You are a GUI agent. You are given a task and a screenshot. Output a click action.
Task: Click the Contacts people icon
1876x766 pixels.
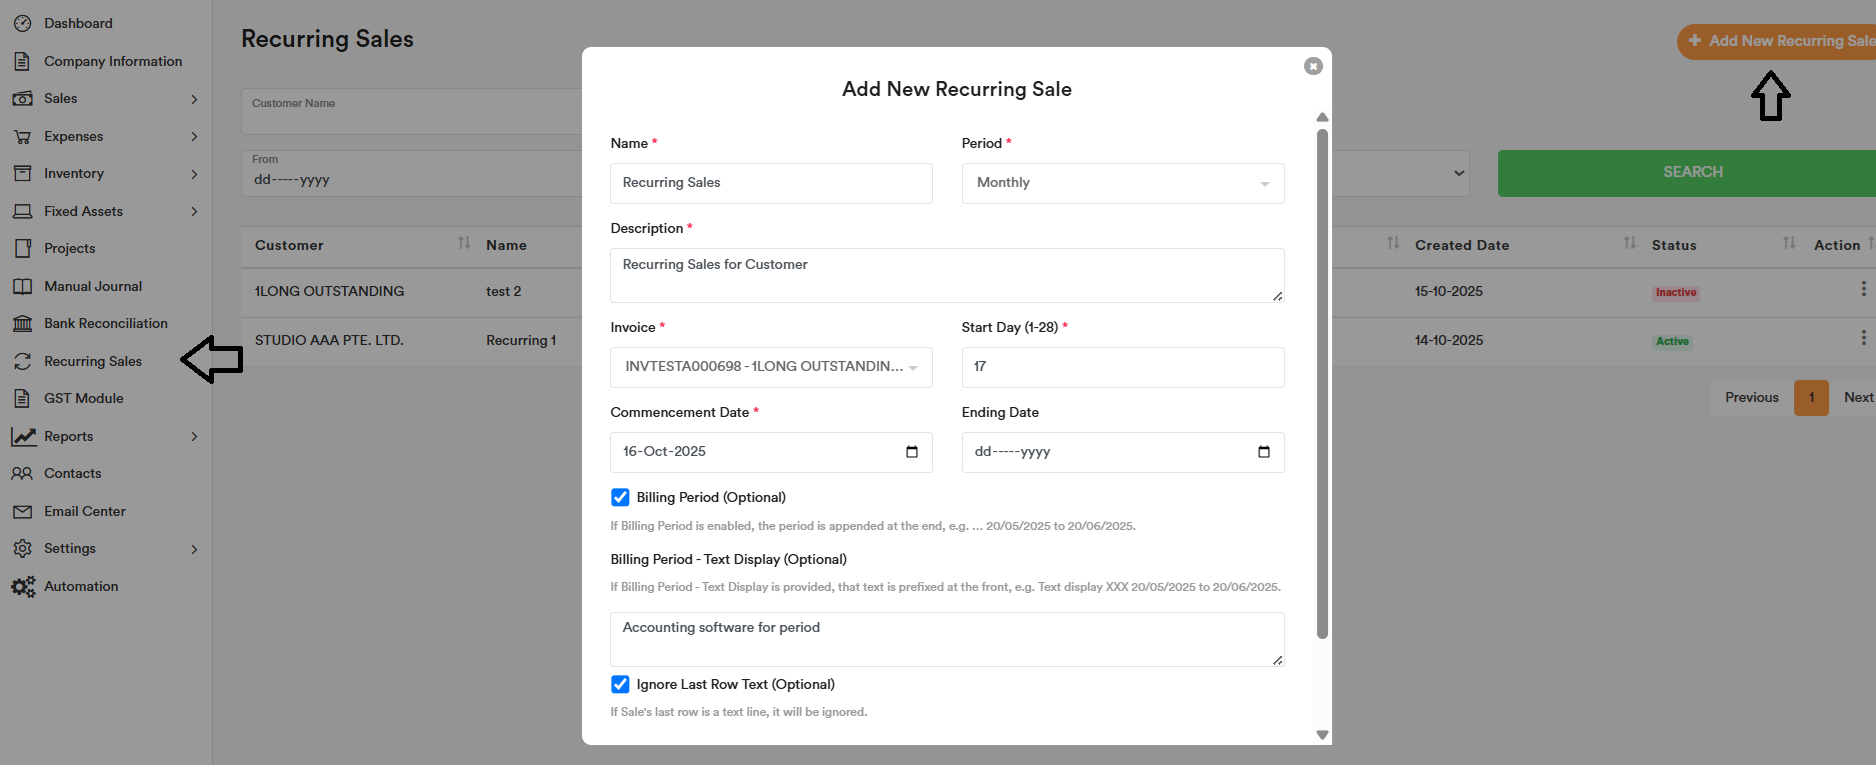pyautogui.click(x=22, y=474)
